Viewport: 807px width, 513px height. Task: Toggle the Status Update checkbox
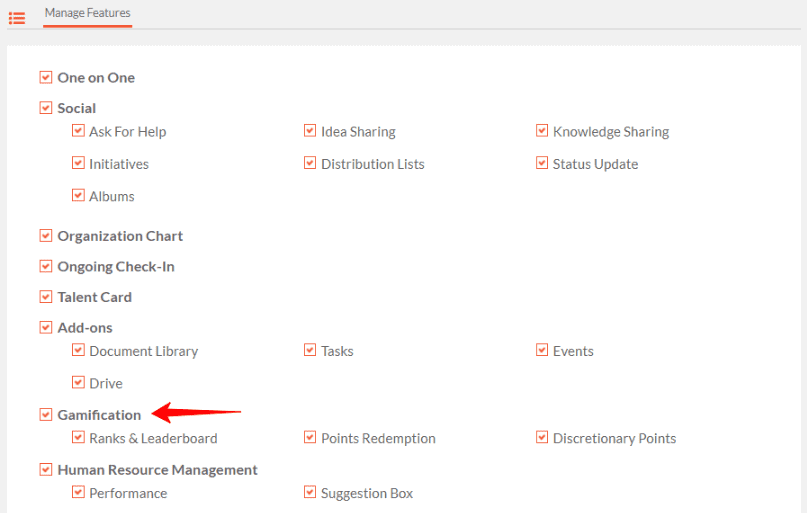click(x=542, y=163)
